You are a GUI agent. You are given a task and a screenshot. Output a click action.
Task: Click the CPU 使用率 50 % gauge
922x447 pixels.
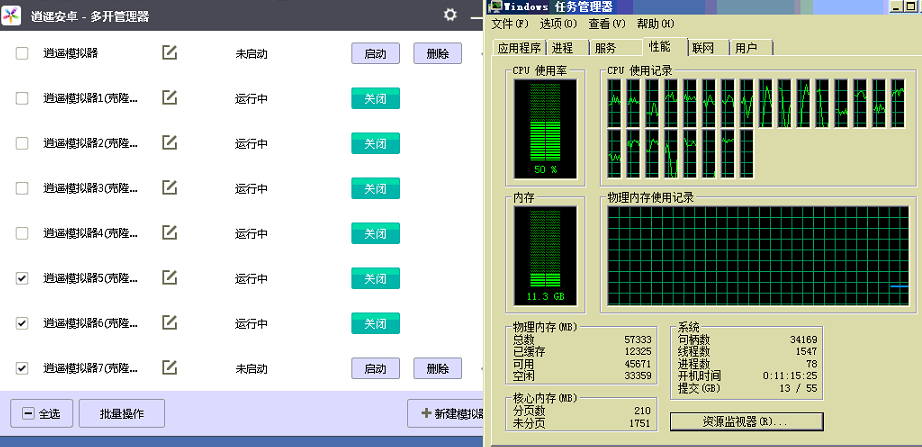point(545,129)
